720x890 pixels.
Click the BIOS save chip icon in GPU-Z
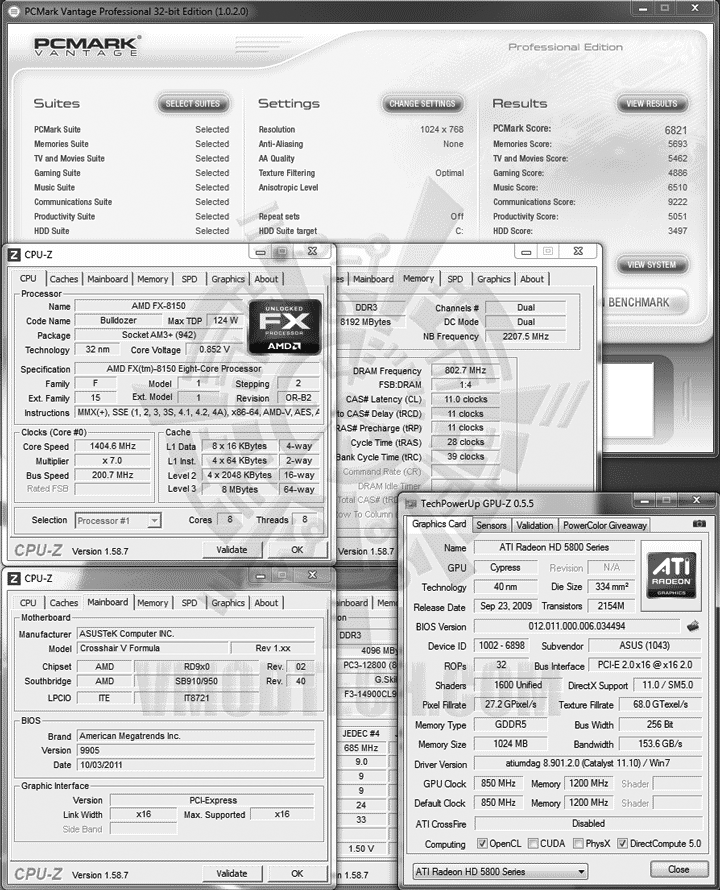pyautogui.click(x=693, y=626)
